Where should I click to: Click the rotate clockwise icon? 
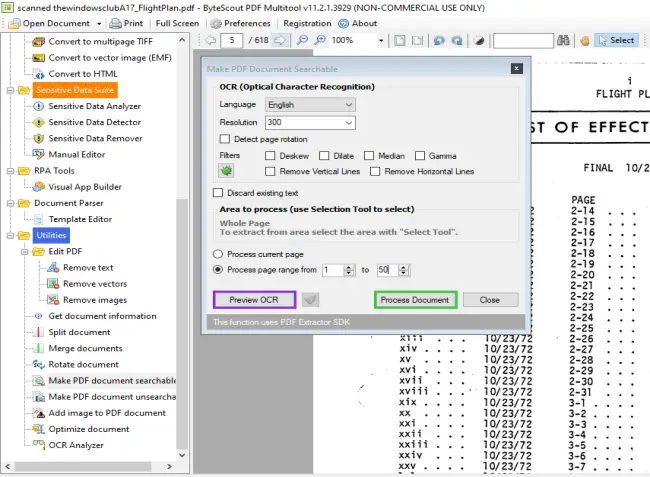(457, 40)
